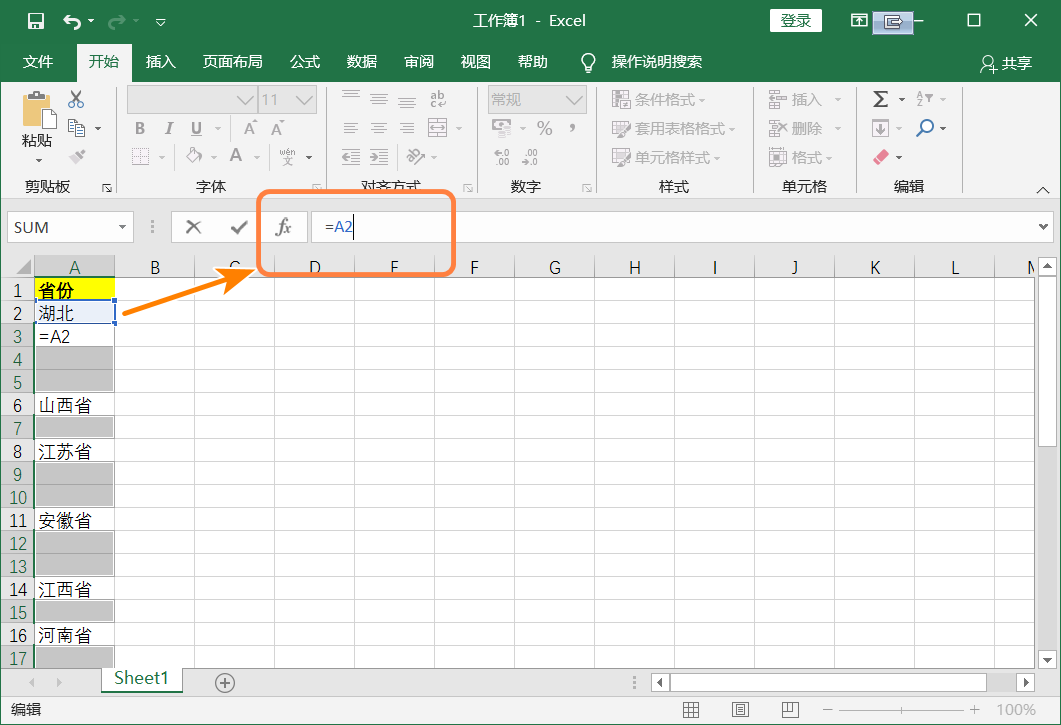Click the Font Color A icon
Screen dimensions: 1061x725
(235, 156)
